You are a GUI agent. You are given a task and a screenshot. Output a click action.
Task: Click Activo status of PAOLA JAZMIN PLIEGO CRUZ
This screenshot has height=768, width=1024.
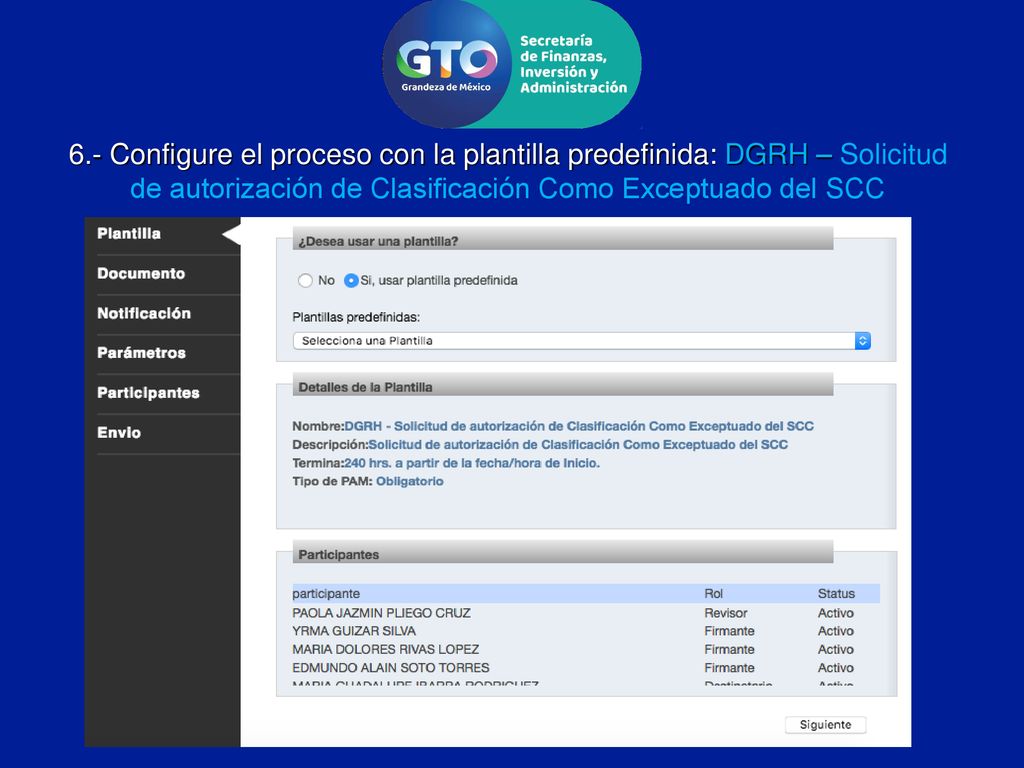[836, 613]
